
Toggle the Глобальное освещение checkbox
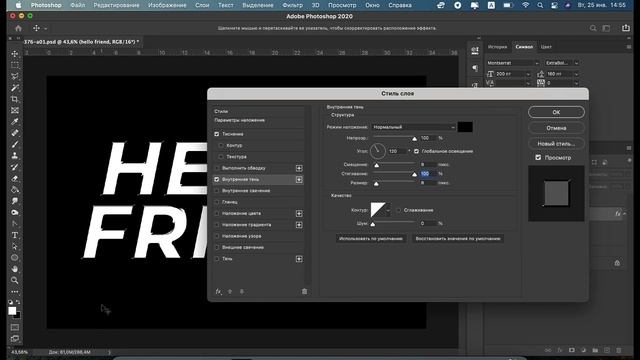pyautogui.click(x=416, y=151)
